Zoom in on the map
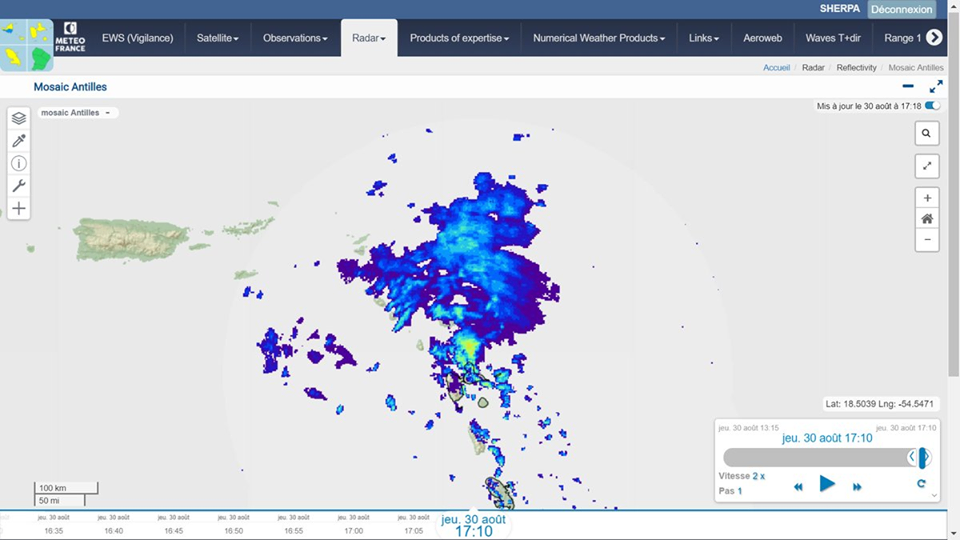 point(927,198)
